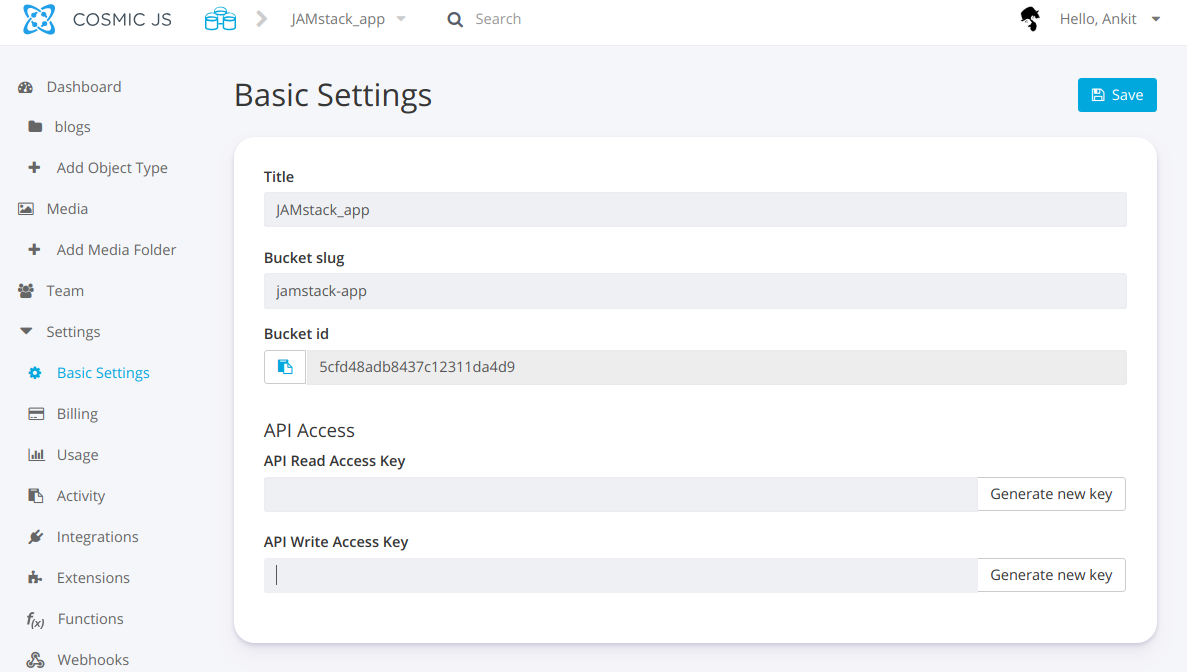The width and height of the screenshot is (1187, 672).
Task: Click the Dashboard gauge icon
Action: 26,87
